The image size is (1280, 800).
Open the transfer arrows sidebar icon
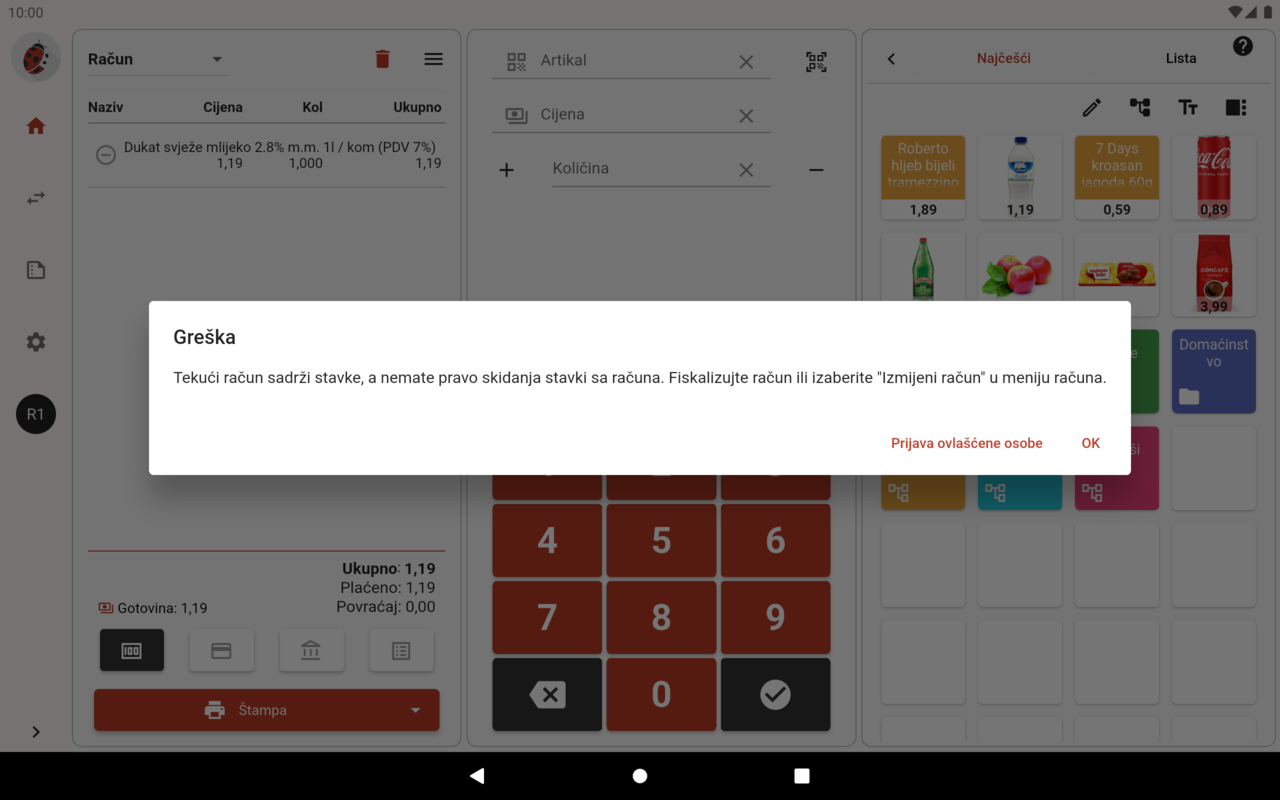(x=36, y=198)
